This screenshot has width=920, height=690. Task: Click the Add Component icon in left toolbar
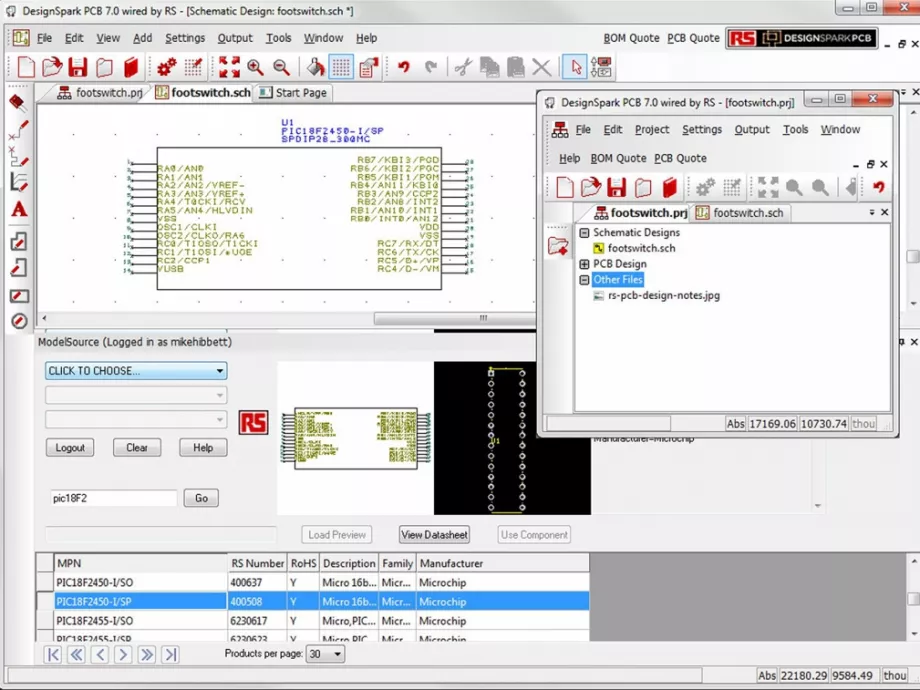pyautogui.click(x=18, y=103)
